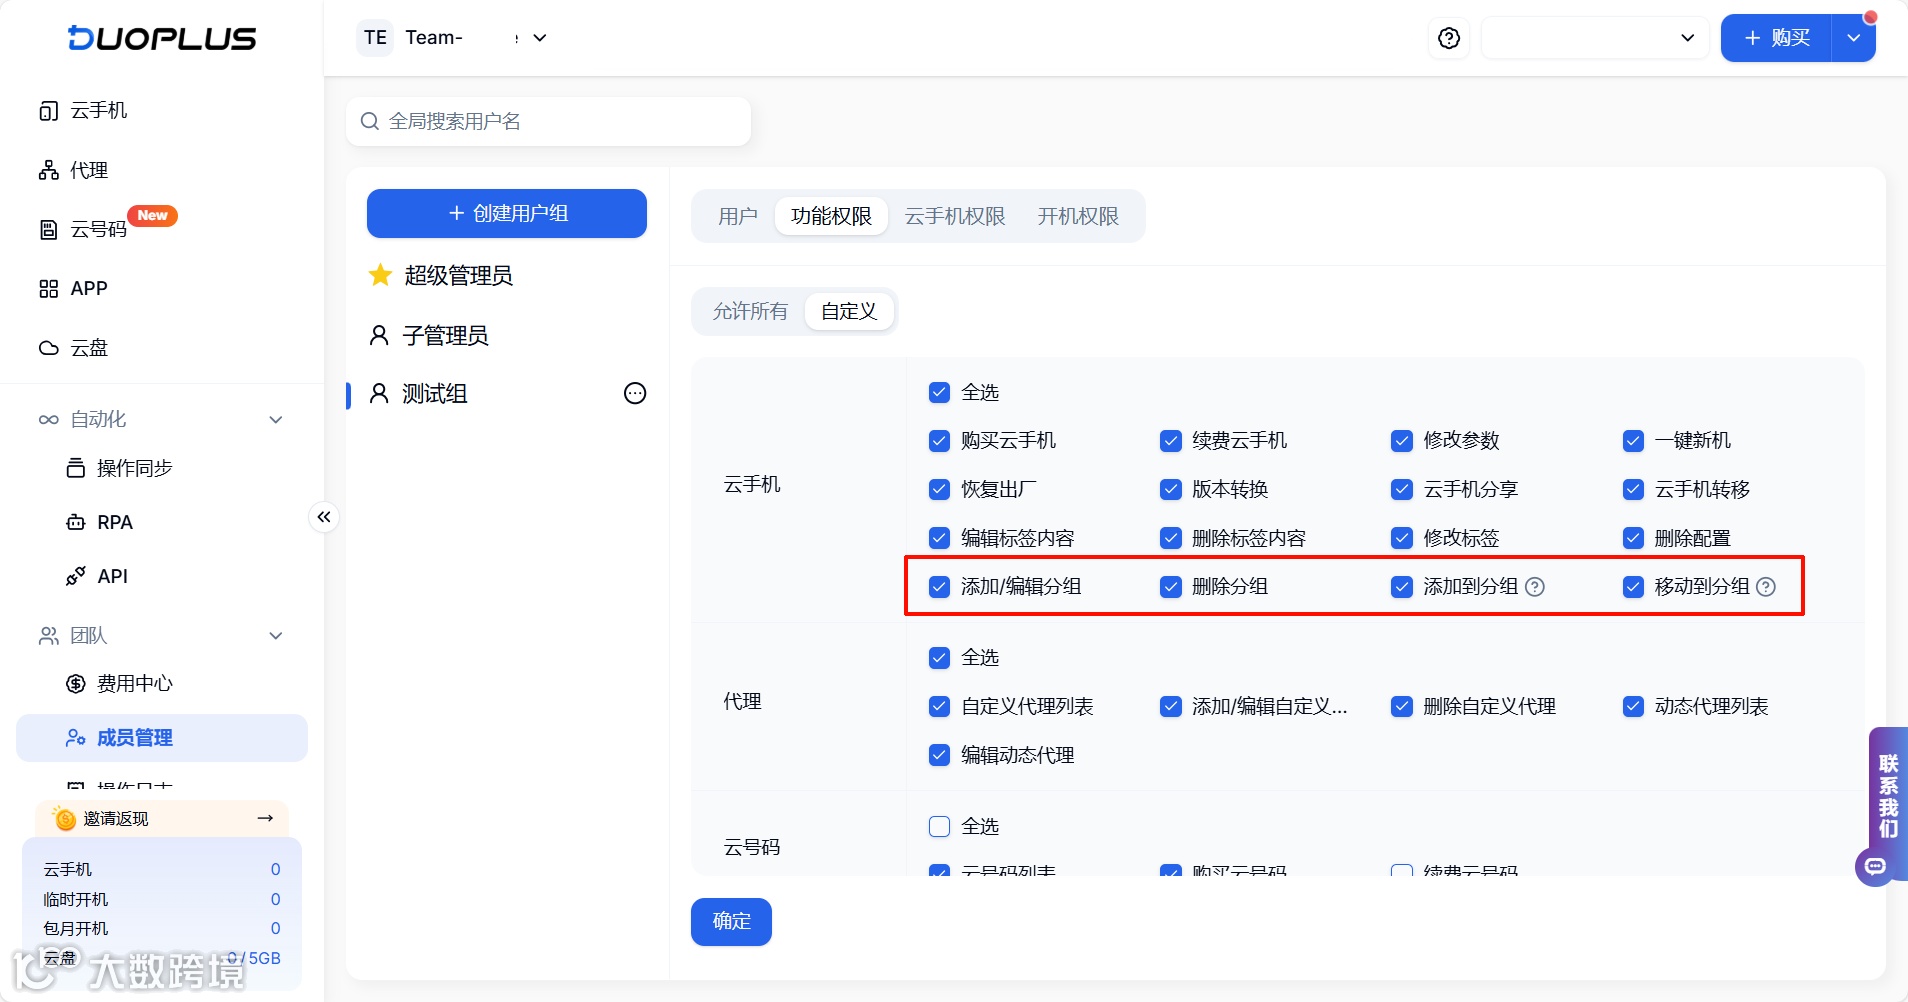Click the help icon beside 移动到分组

pos(1766,587)
